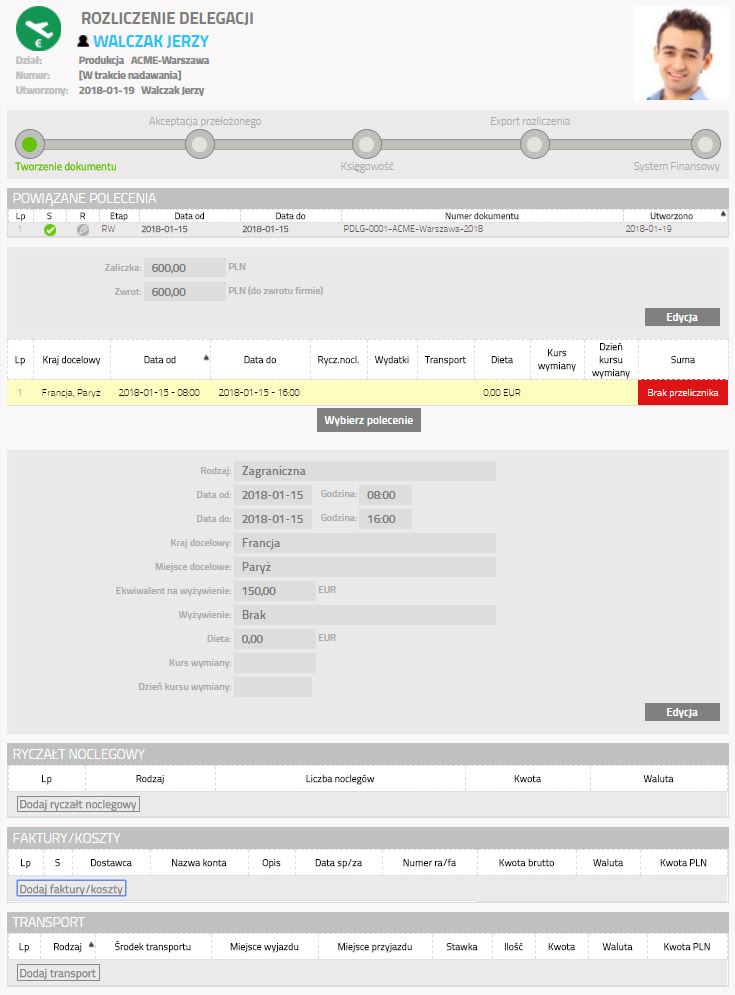Click the employee profile photo
Viewport: 735px width, 995px height.
point(681,53)
